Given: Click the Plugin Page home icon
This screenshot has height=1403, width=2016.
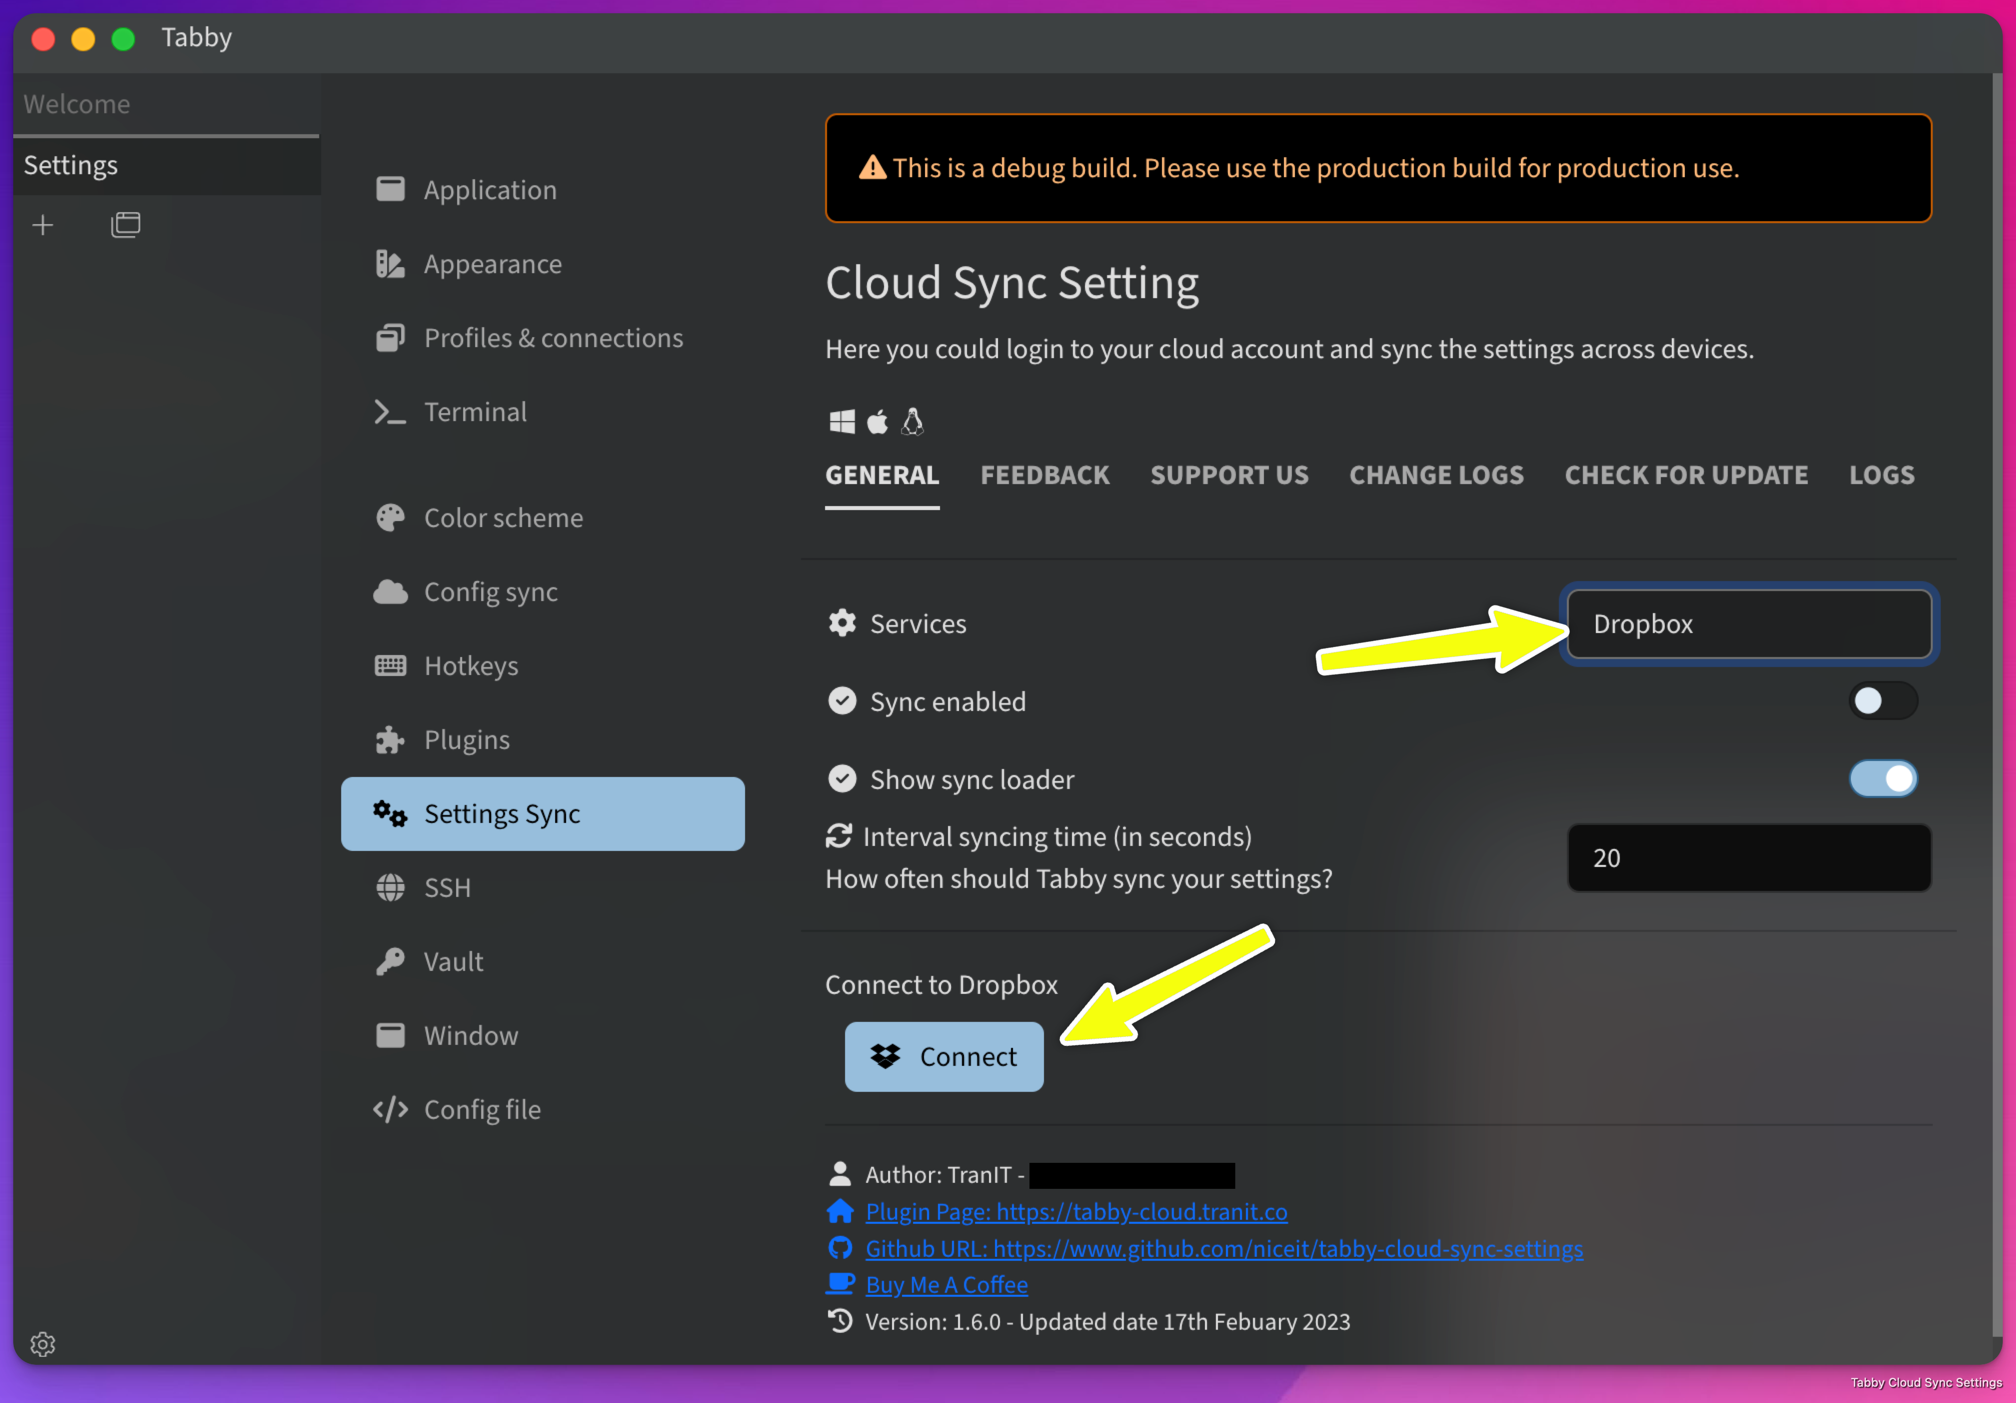Looking at the screenshot, I should pyautogui.click(x=840, y=1211).
